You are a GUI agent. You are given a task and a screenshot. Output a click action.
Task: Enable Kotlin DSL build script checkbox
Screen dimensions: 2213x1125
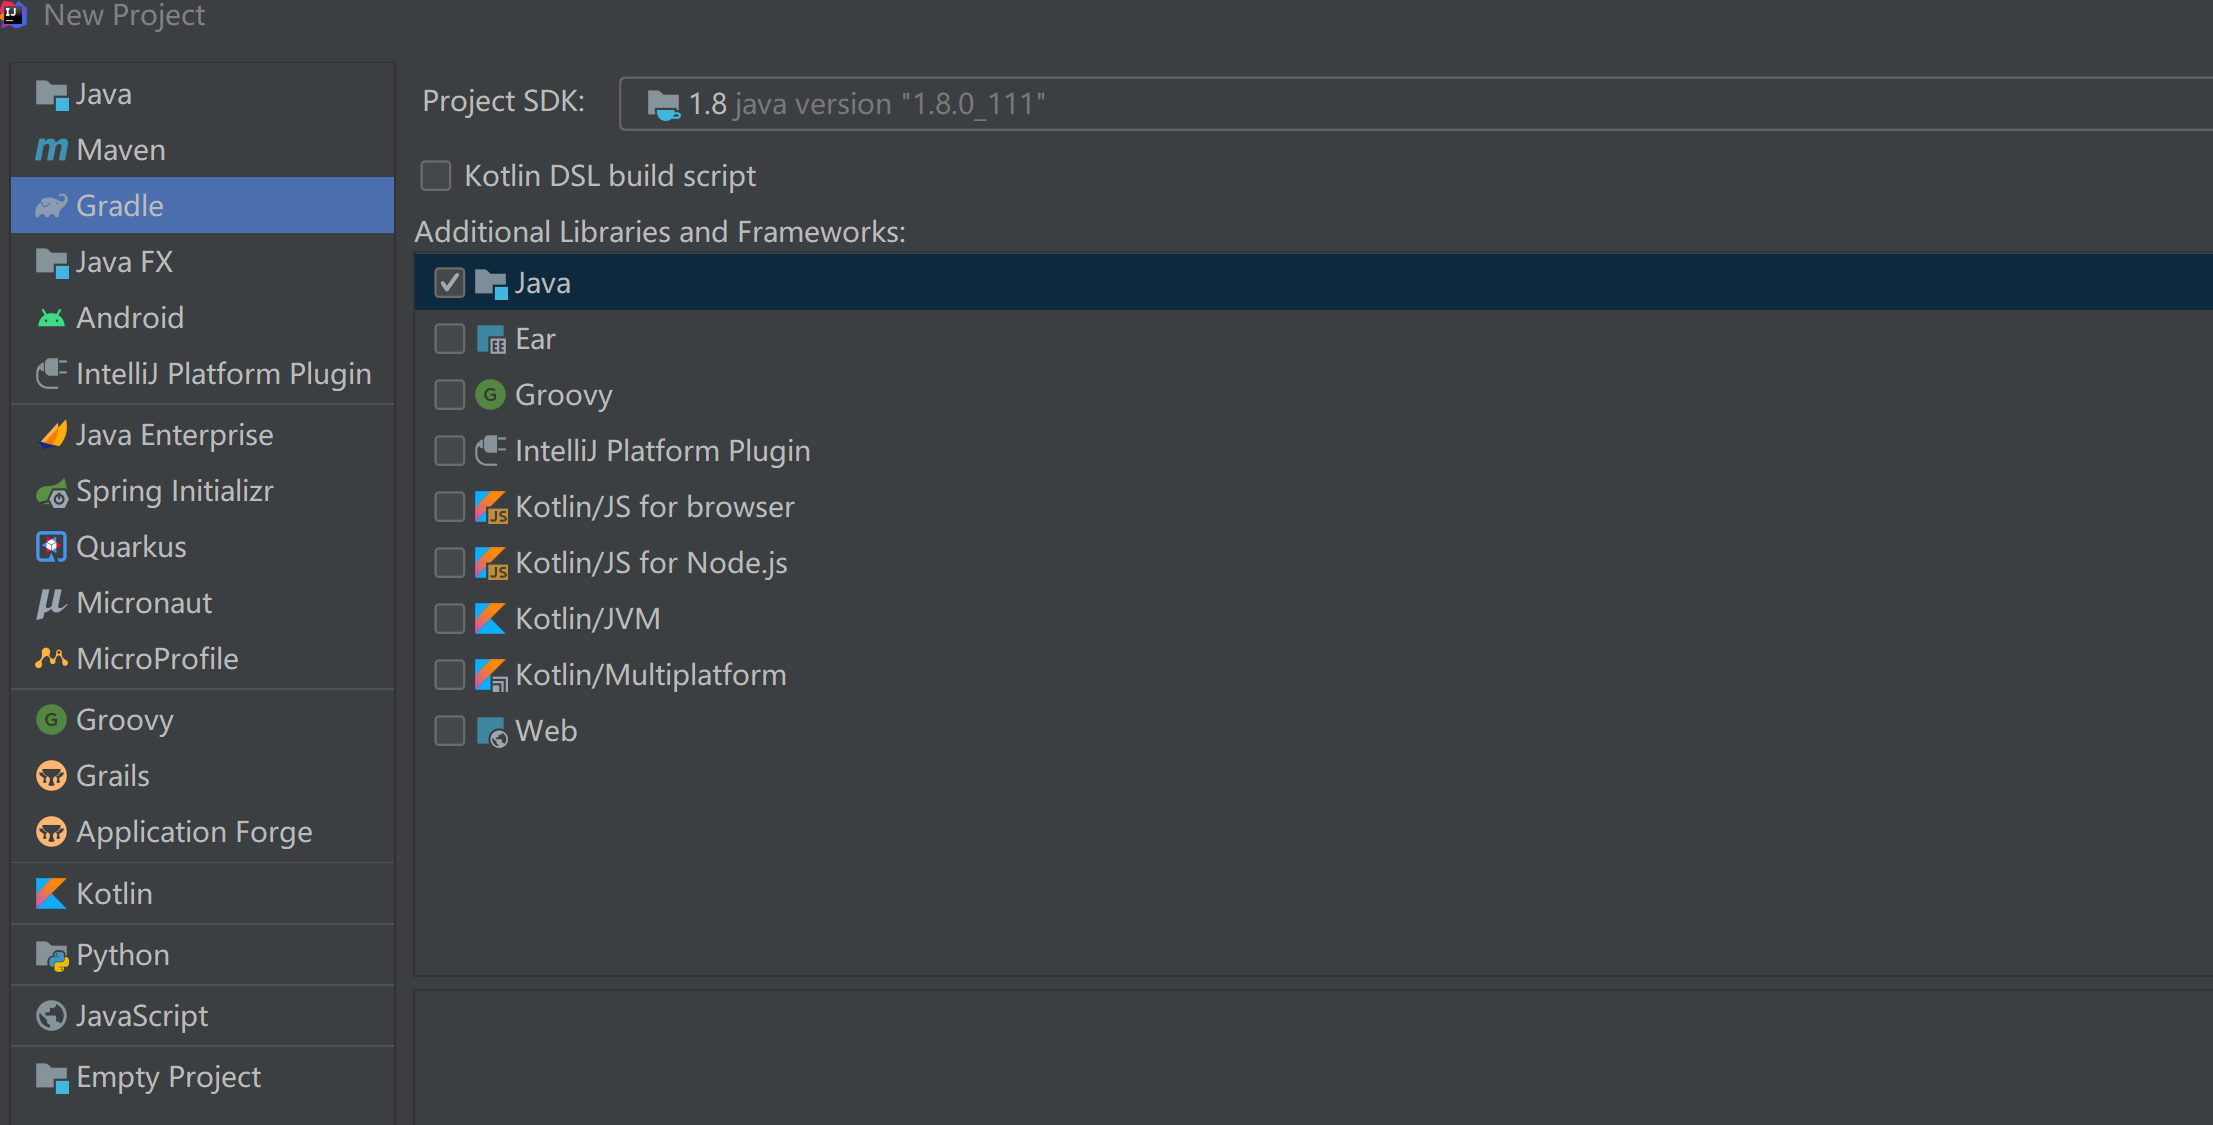436,176
